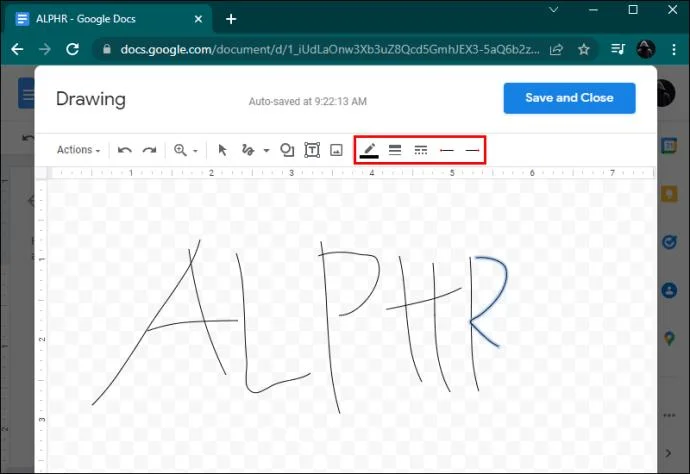690x474 pixels.
Task: Expand the zoom level dropdown arrow
Action: (195, 151)
